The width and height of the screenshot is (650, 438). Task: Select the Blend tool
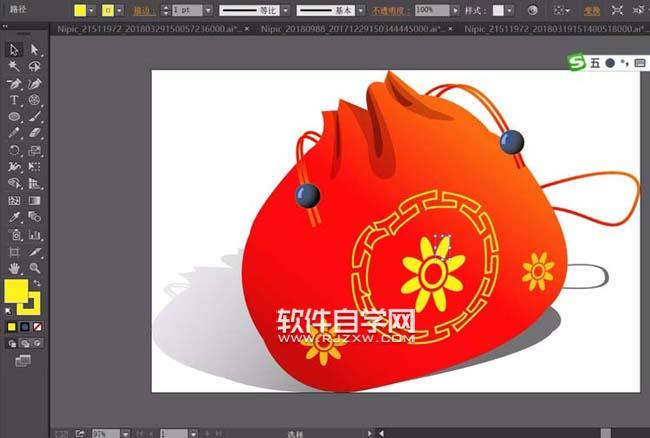[34, 217]
